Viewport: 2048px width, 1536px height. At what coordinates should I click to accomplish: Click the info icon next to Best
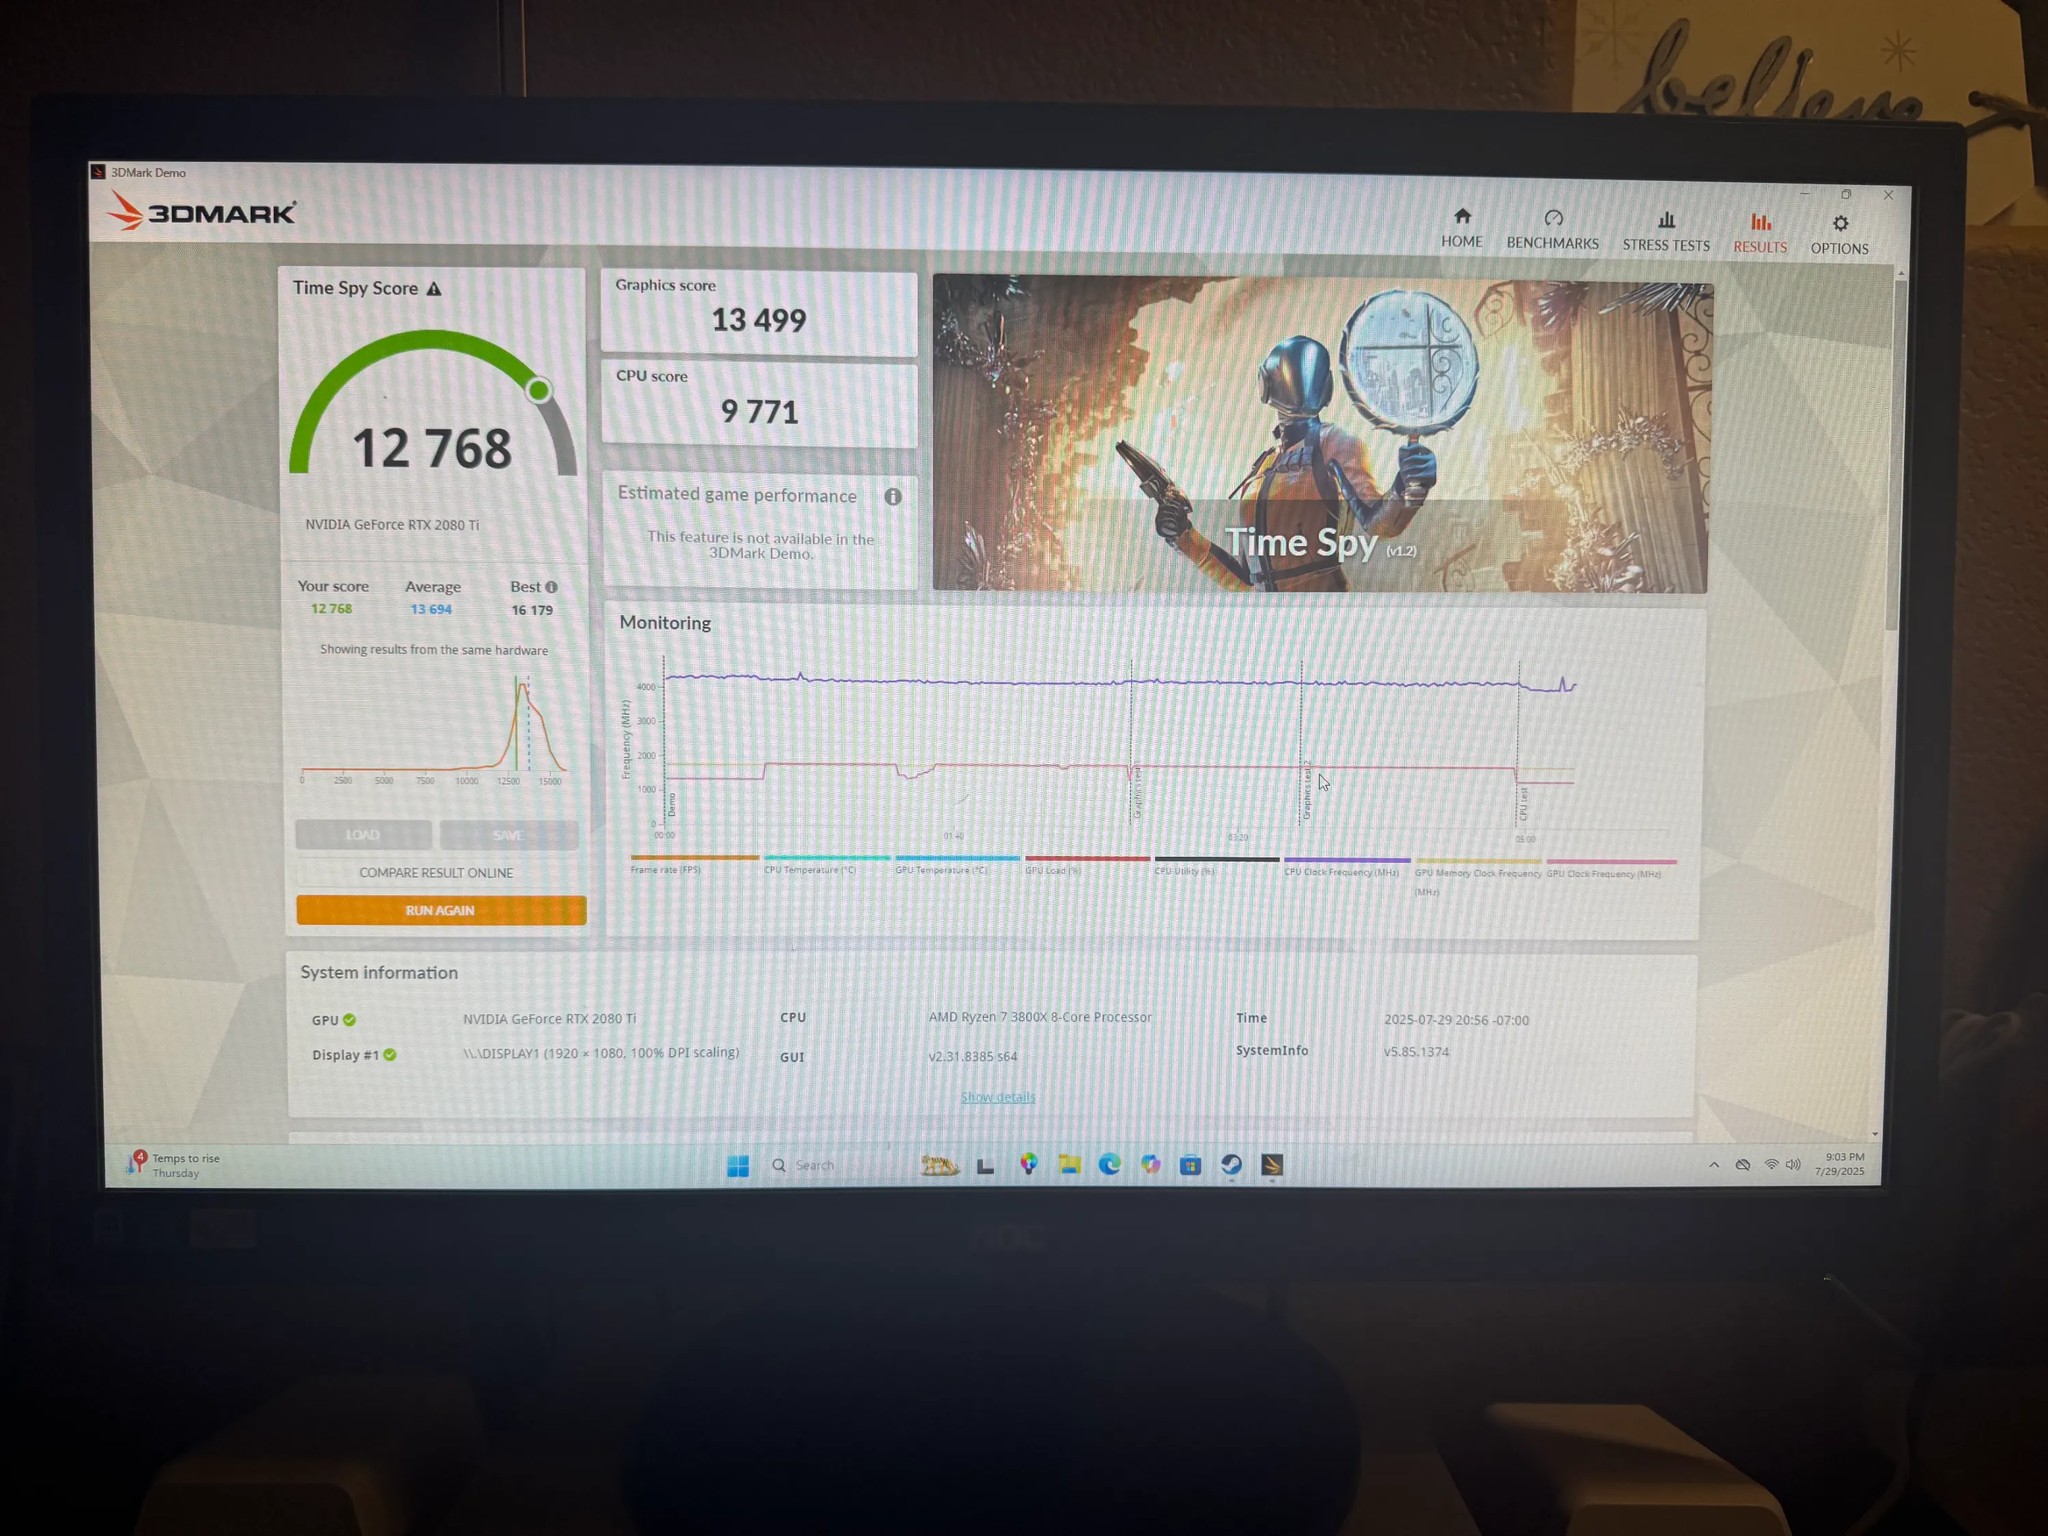coord(551,587)
